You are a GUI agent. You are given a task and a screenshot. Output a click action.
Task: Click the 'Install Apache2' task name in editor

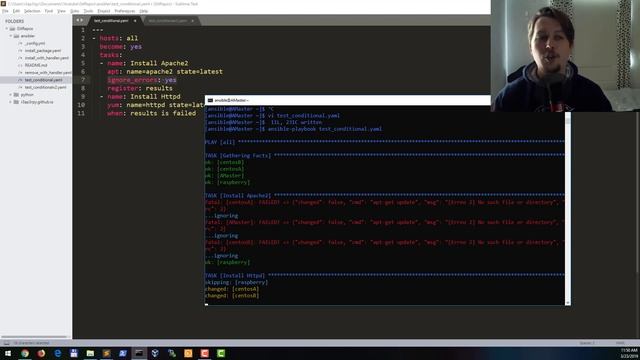(159, 63)
